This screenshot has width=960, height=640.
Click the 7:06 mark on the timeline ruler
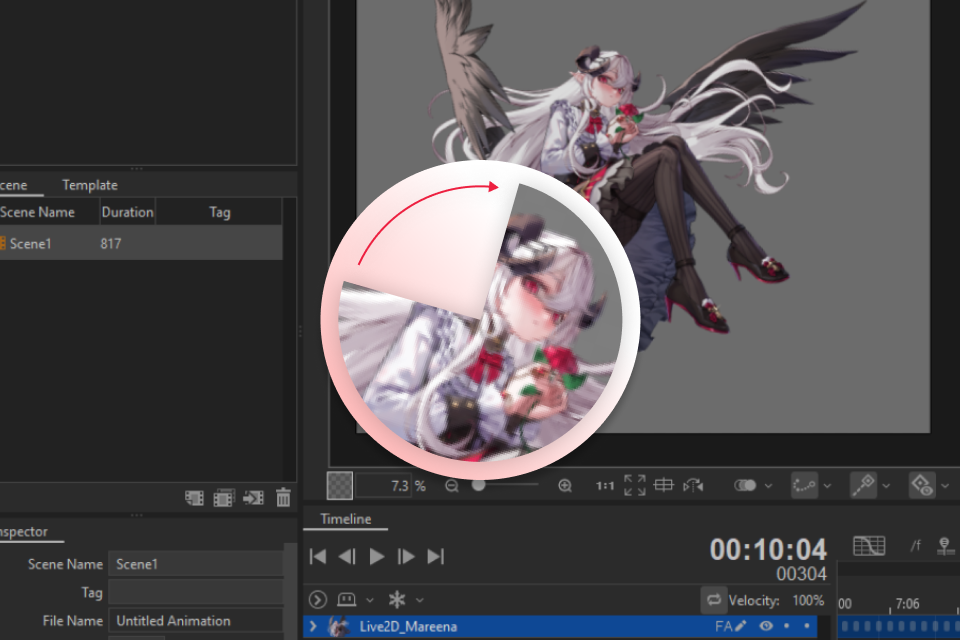tap(907, 604)
